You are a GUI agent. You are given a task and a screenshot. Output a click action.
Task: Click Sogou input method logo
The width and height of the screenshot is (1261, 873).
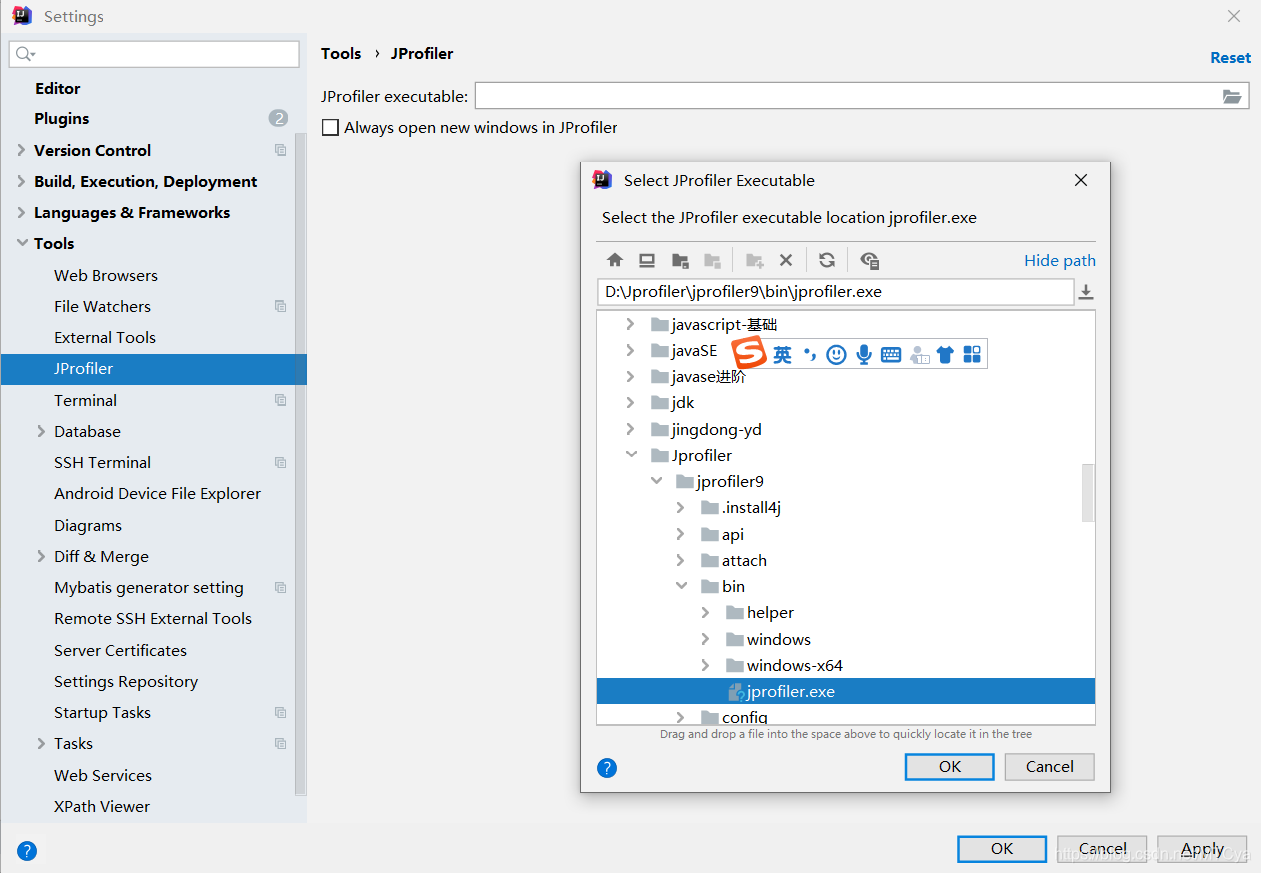(x=749, y=353)
